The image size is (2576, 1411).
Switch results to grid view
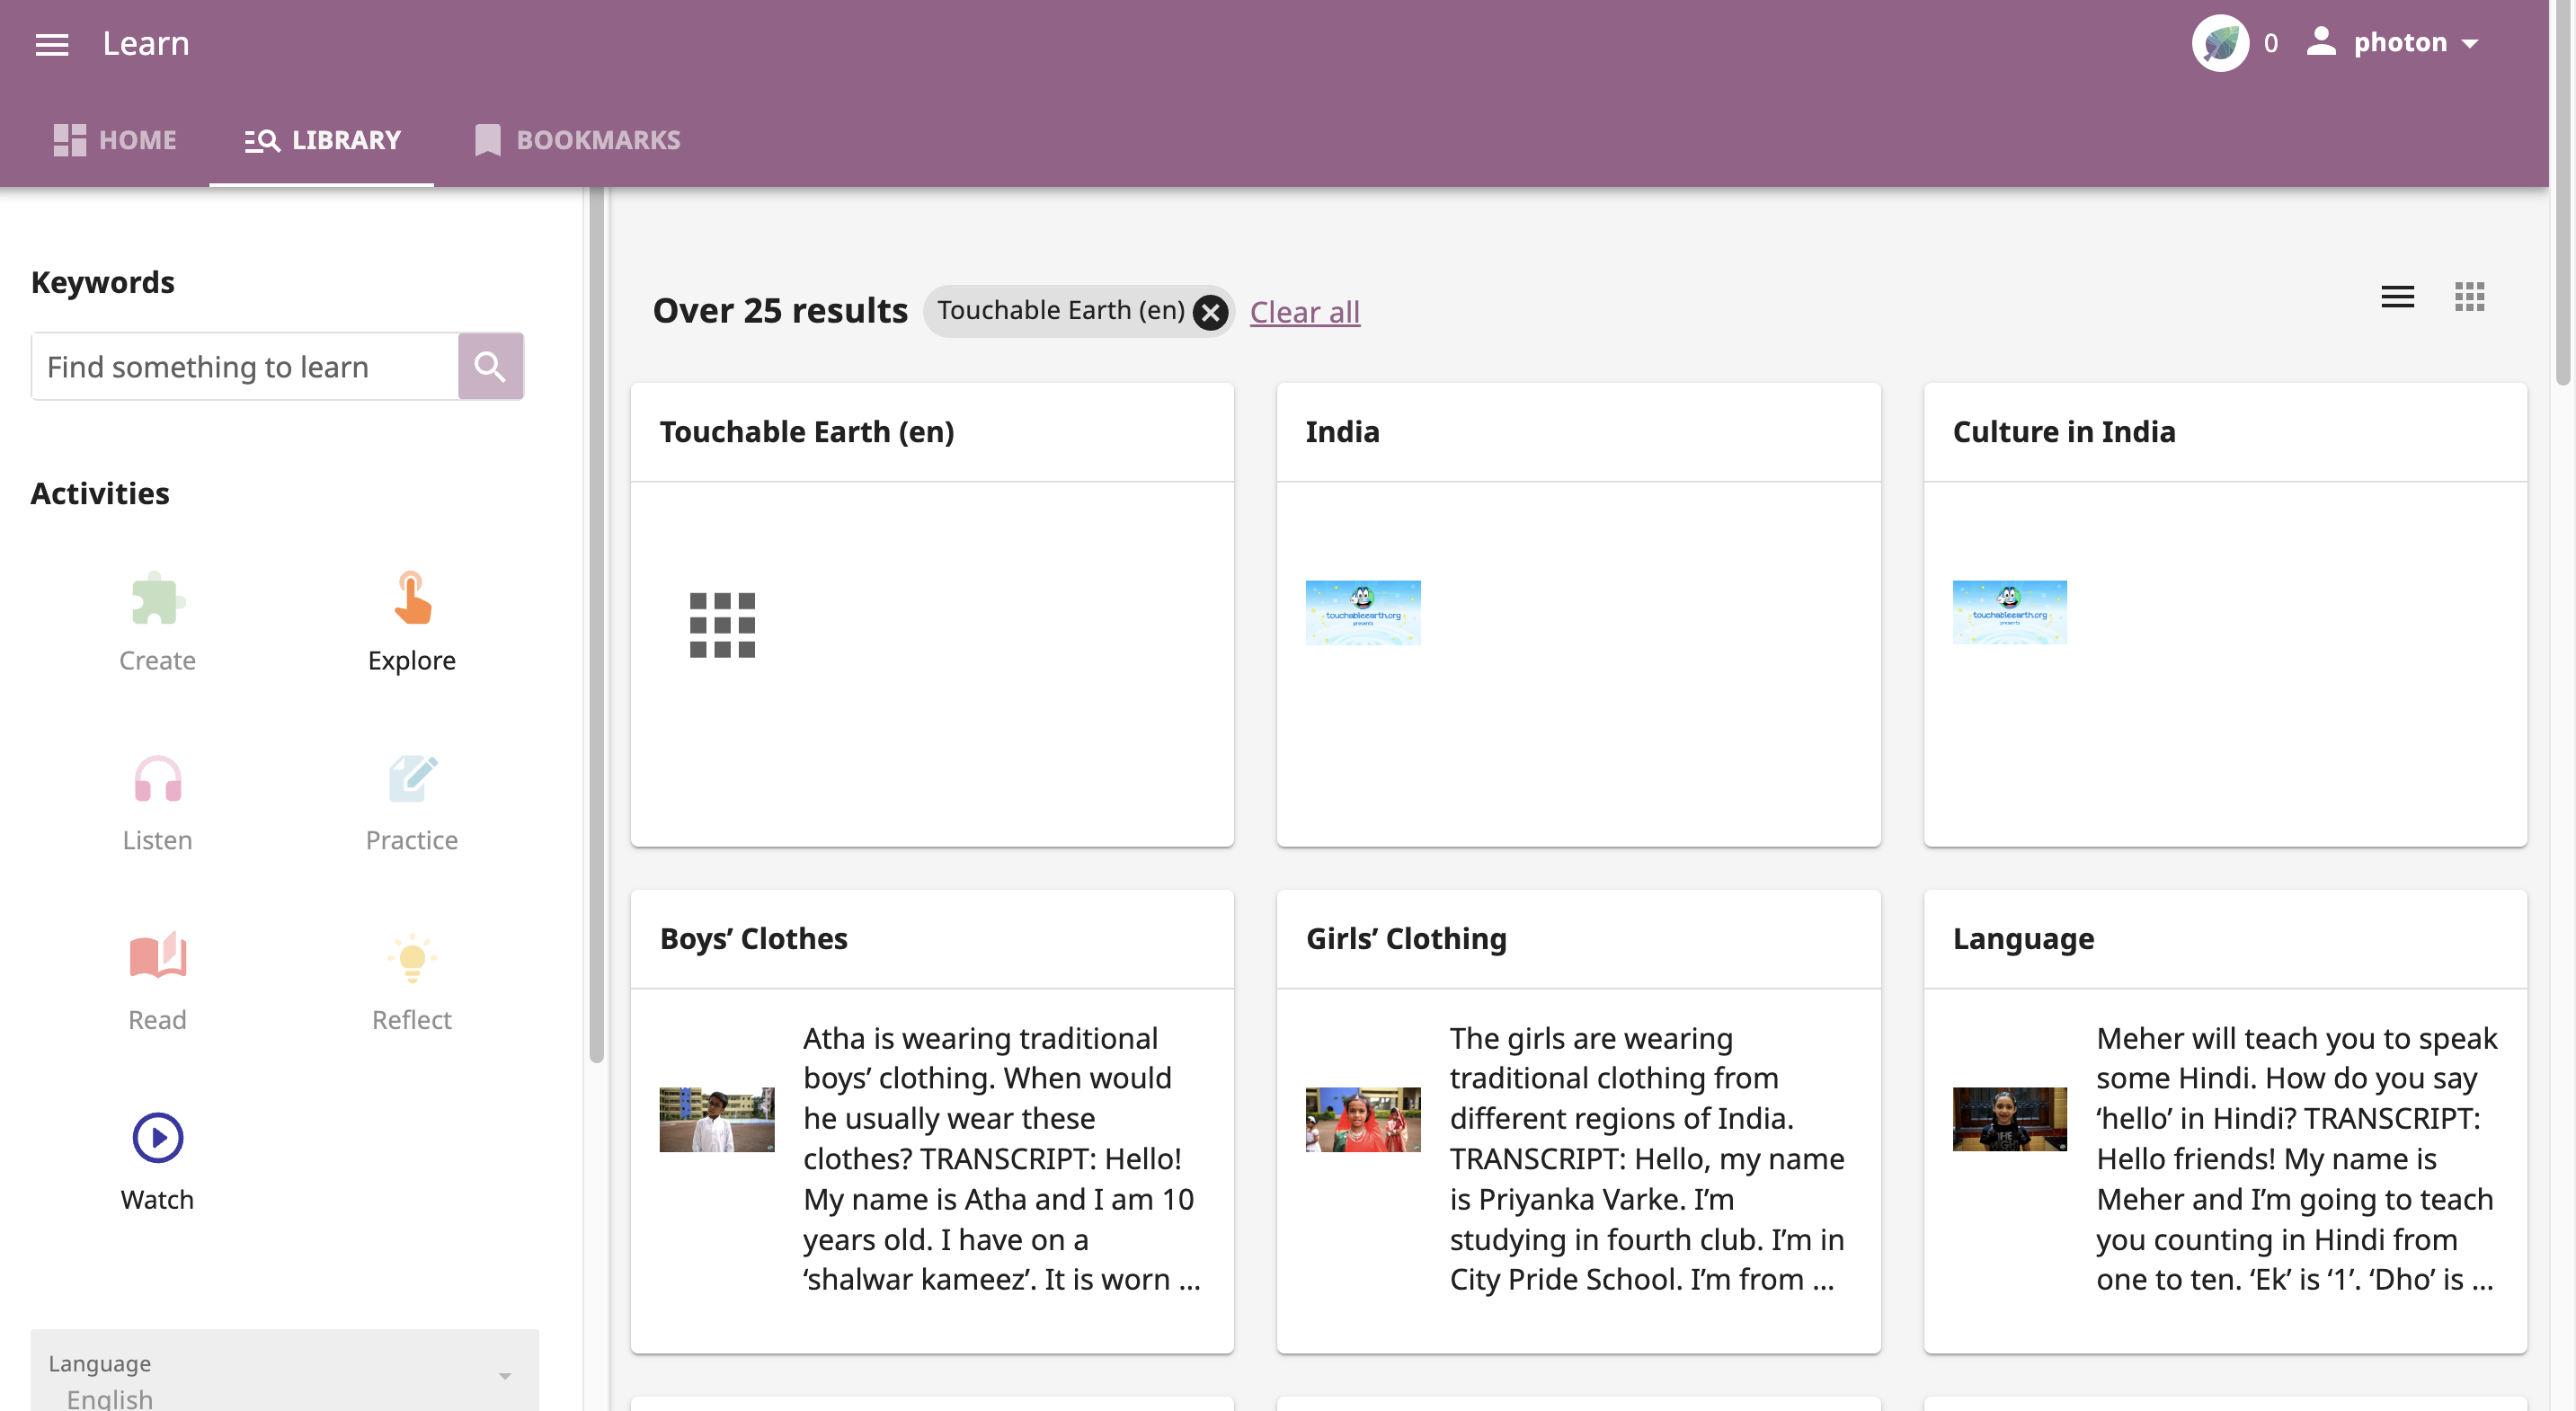click(2470, 297)
